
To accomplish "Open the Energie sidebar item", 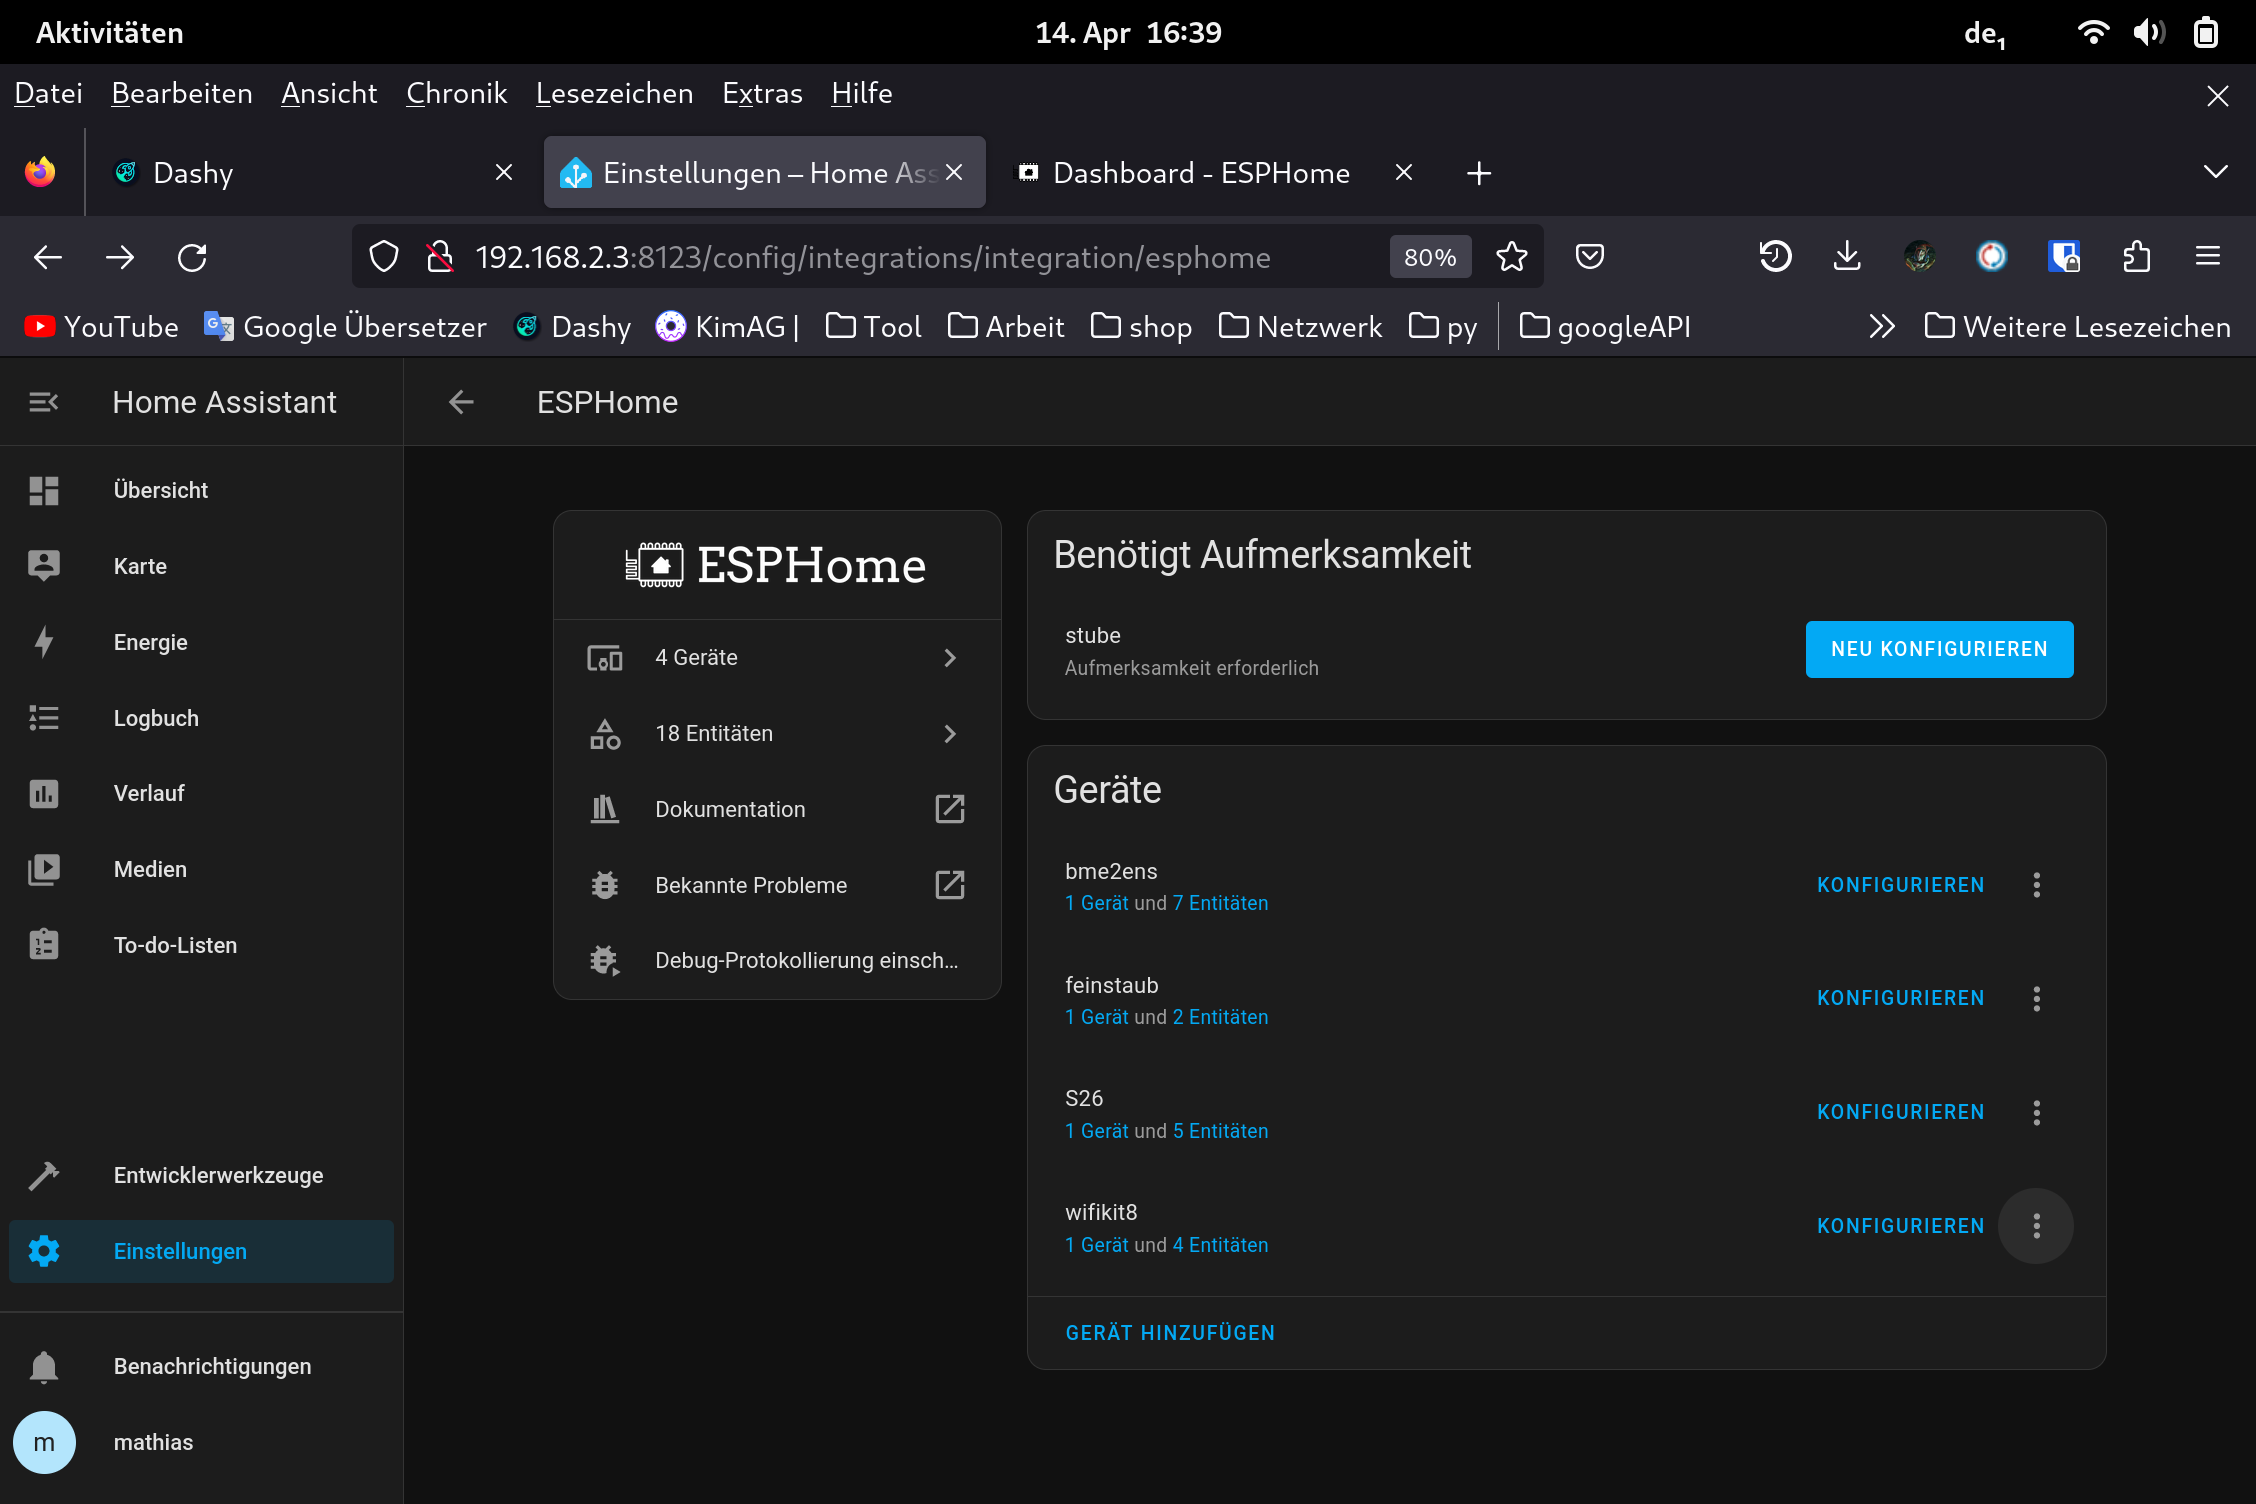I will coord(150,642).
